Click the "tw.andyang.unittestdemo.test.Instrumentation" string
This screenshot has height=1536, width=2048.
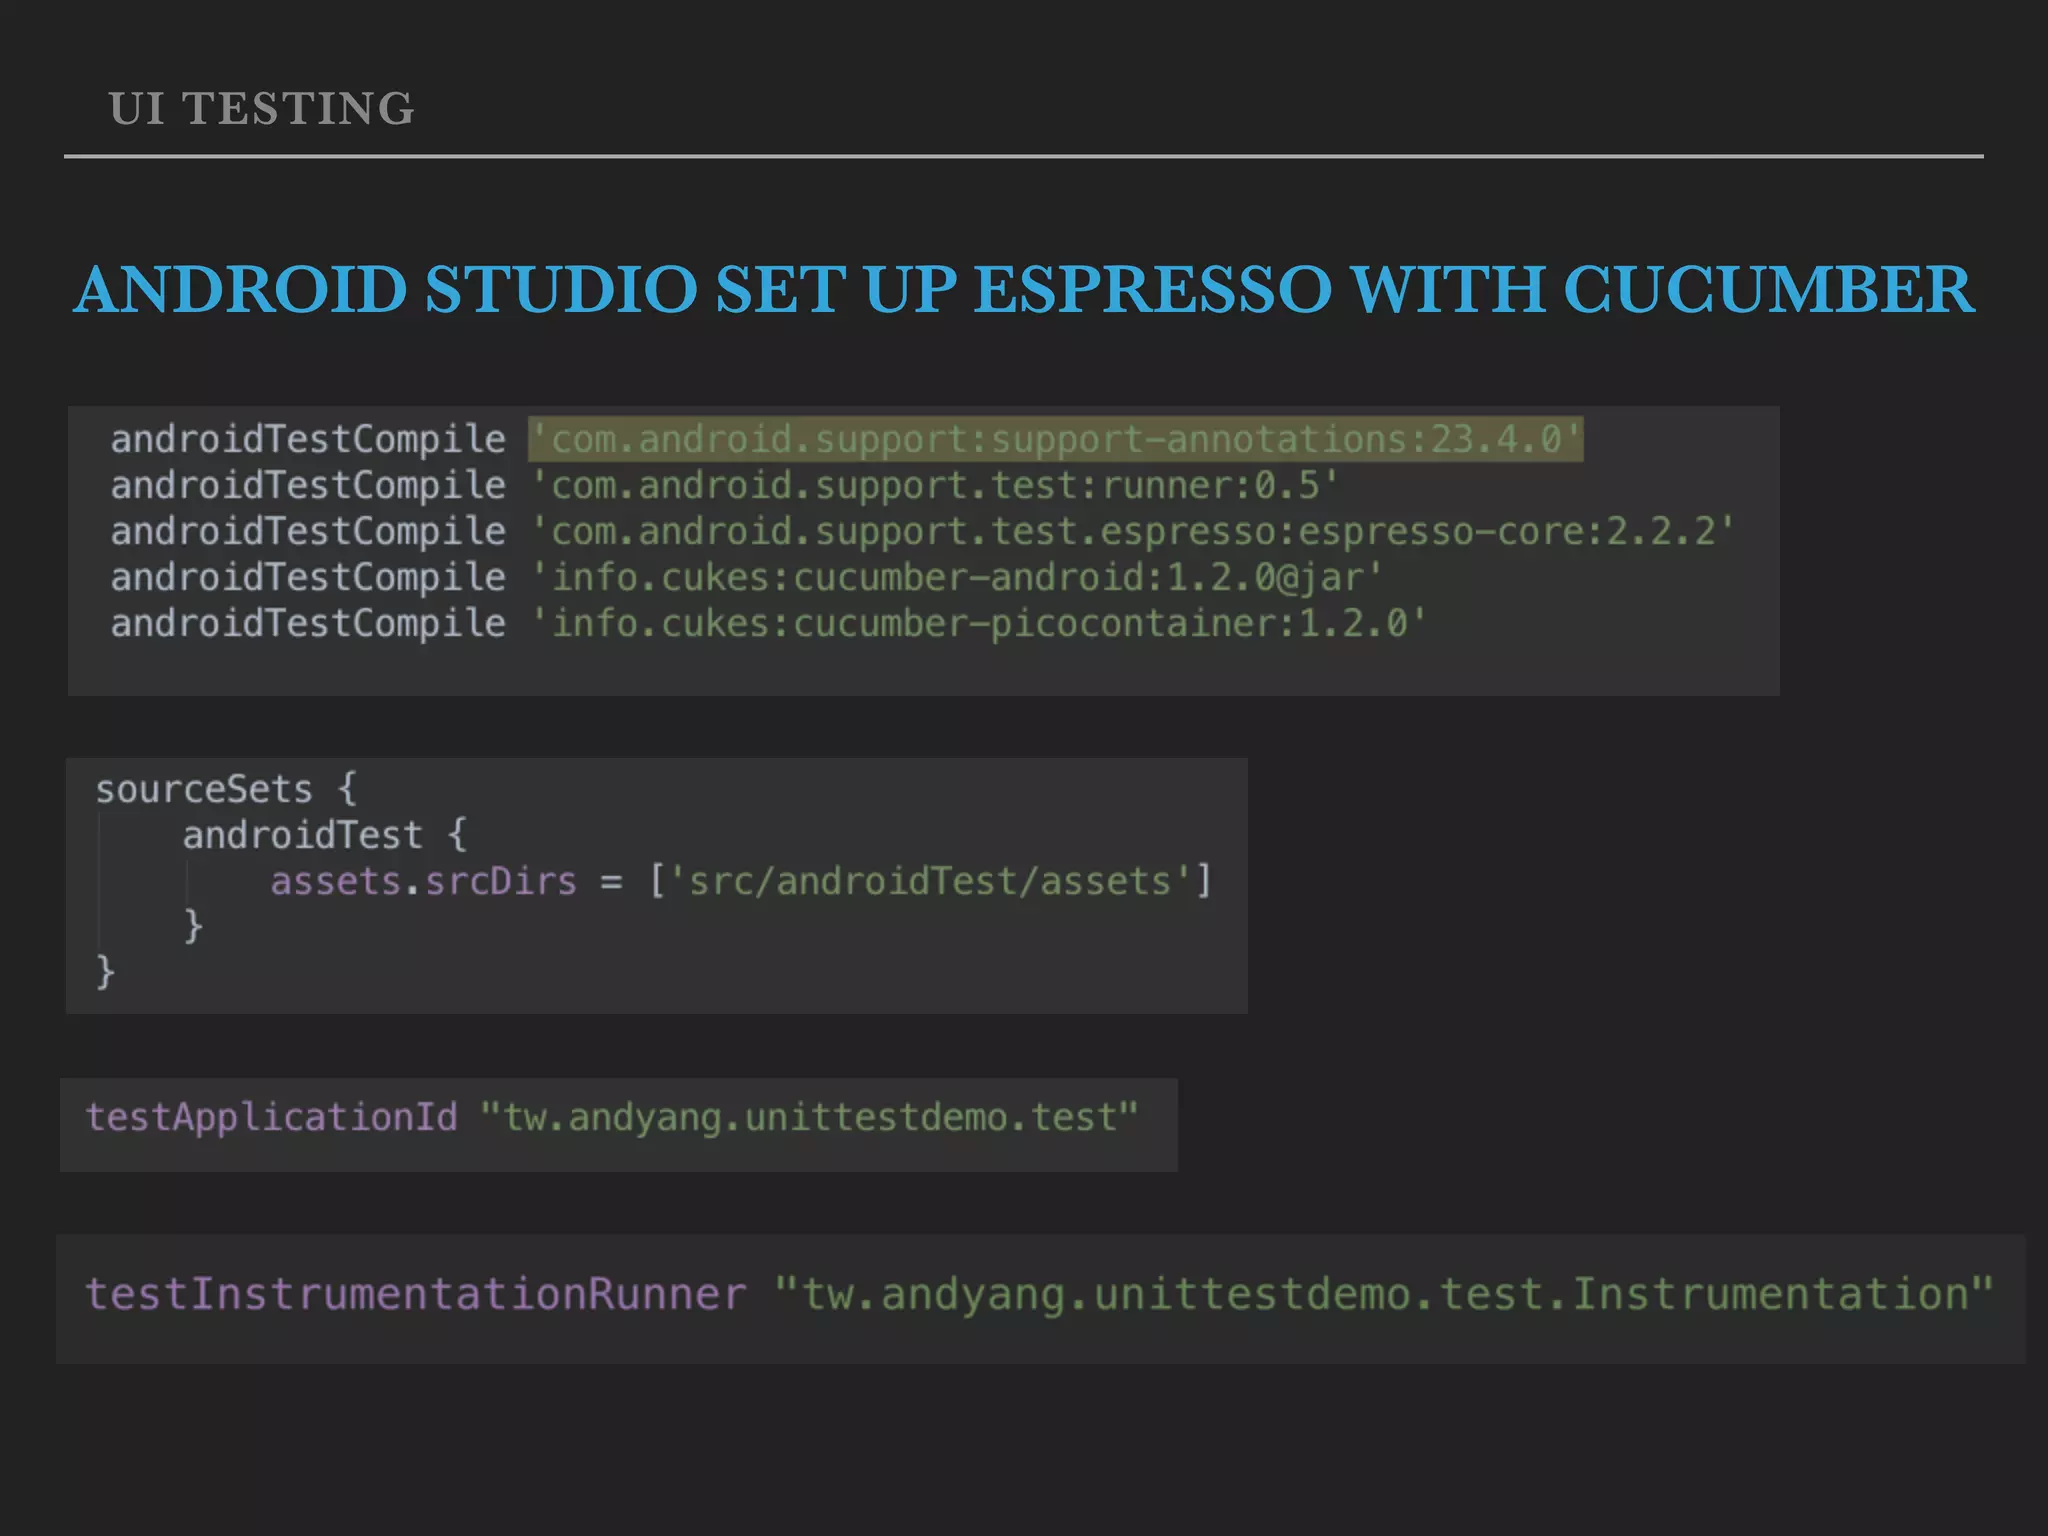point(1384,1294)
